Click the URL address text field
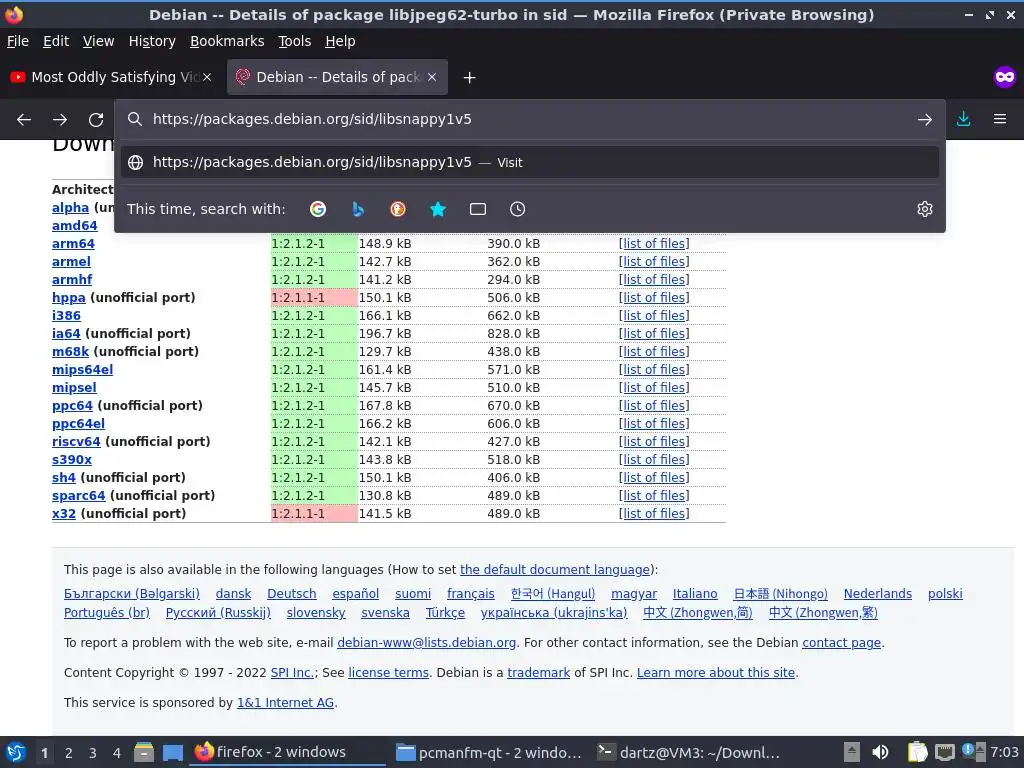 click(529, 120)
